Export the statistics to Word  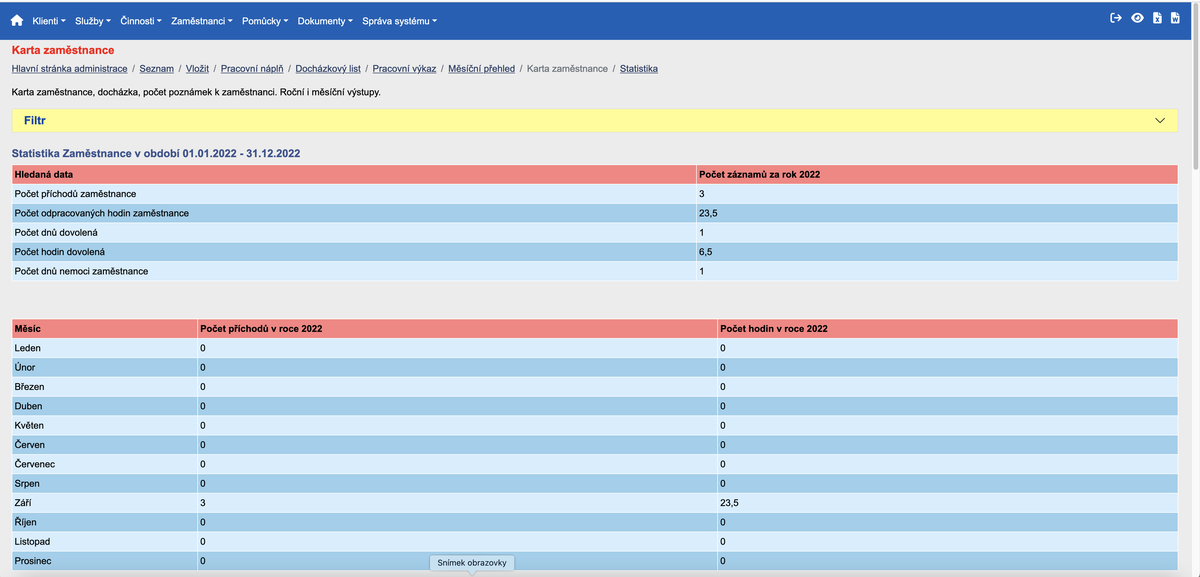click(x=1175, y=17)
